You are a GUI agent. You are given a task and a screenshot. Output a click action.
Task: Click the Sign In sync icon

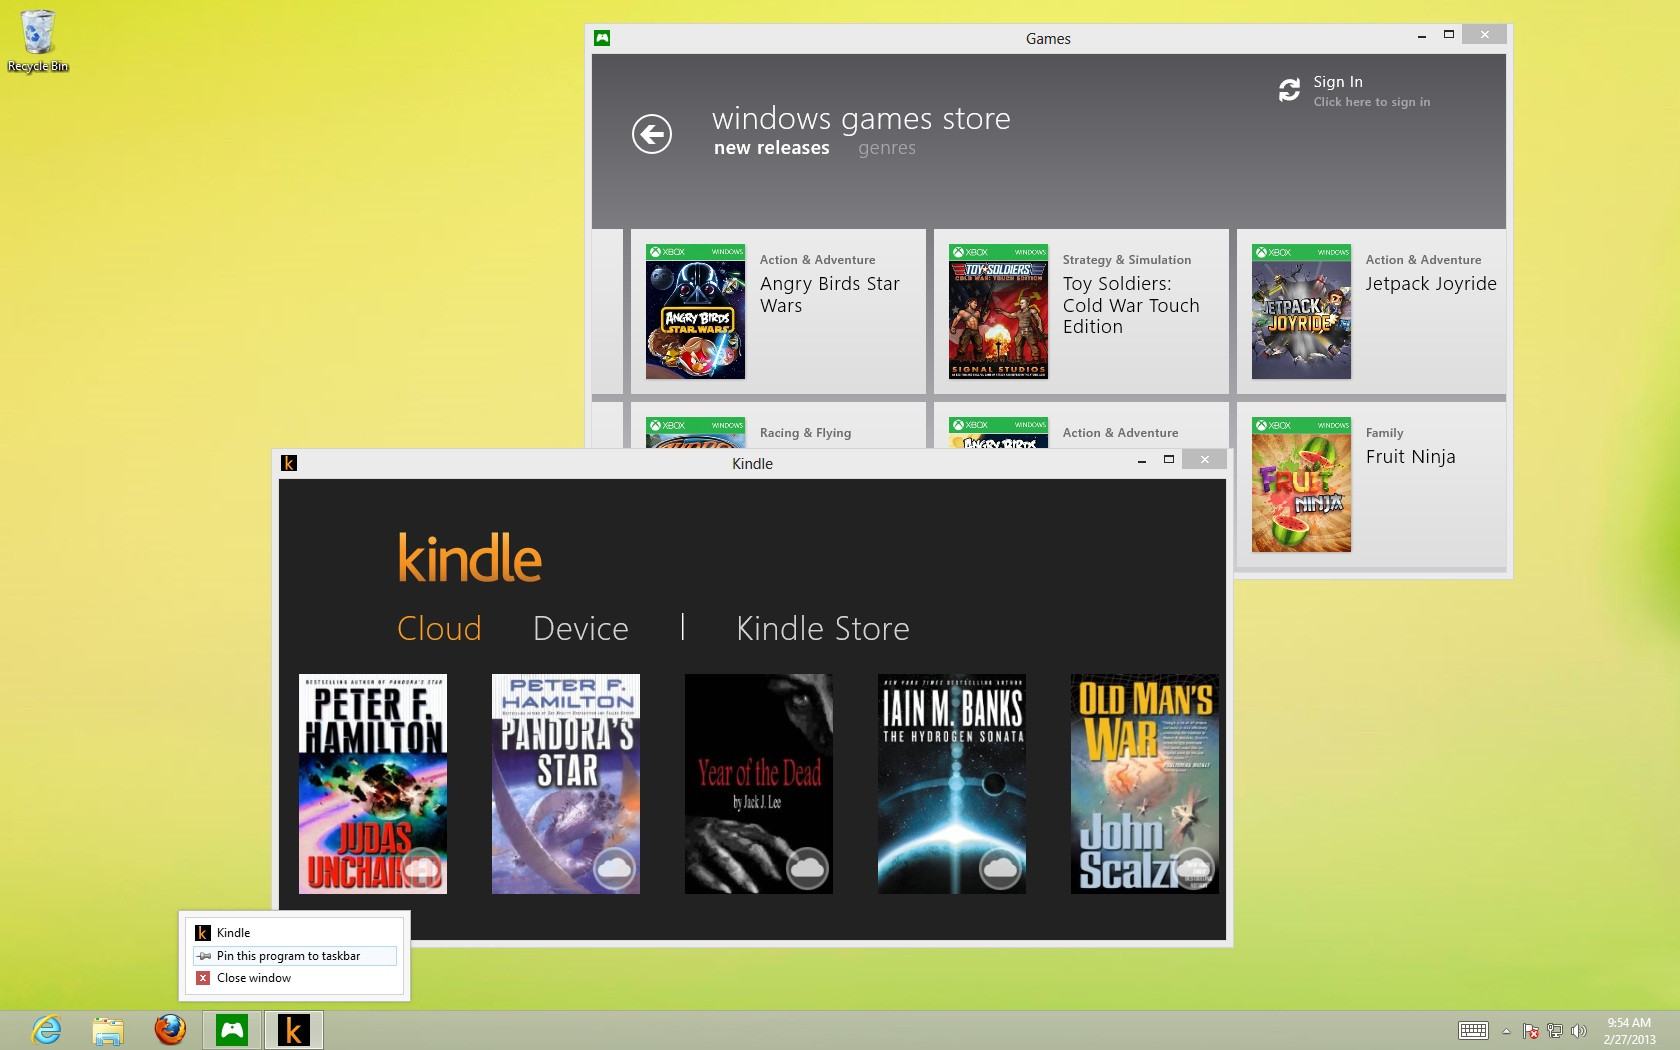[1289, 90]
